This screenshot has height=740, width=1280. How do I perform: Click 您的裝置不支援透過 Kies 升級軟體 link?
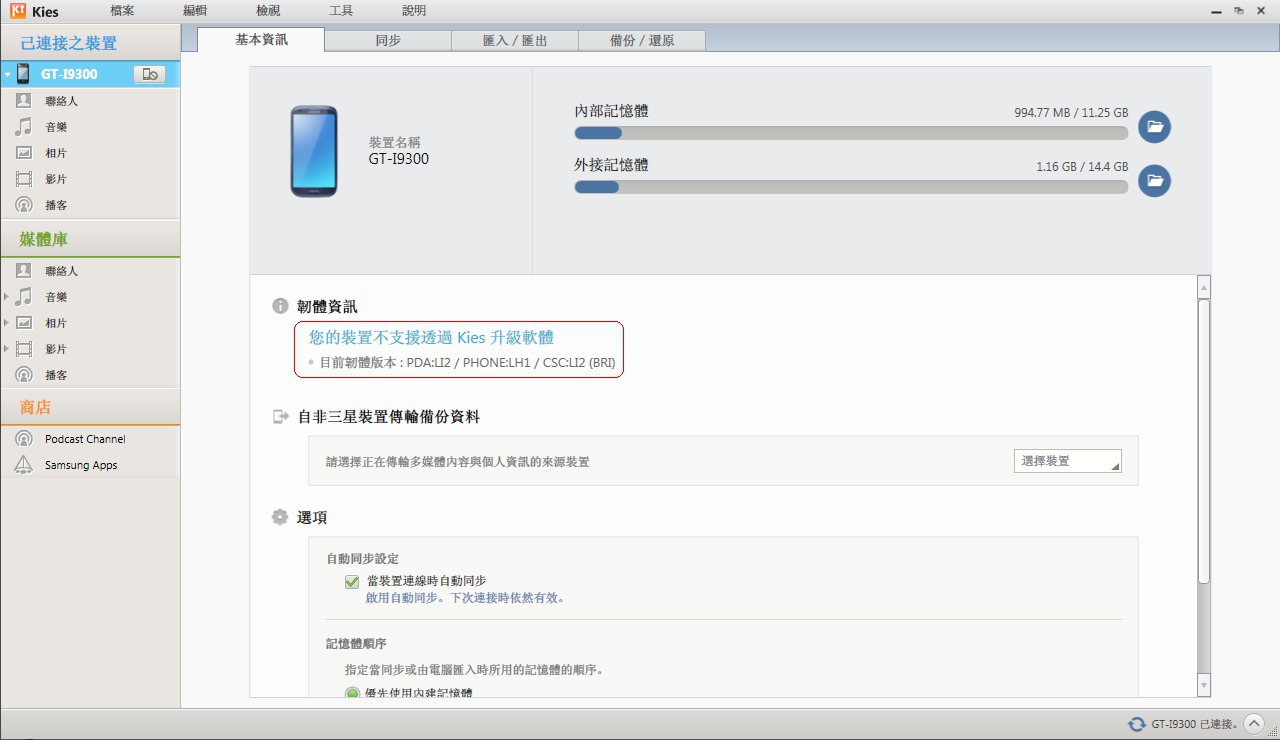(x=431, y=338)
